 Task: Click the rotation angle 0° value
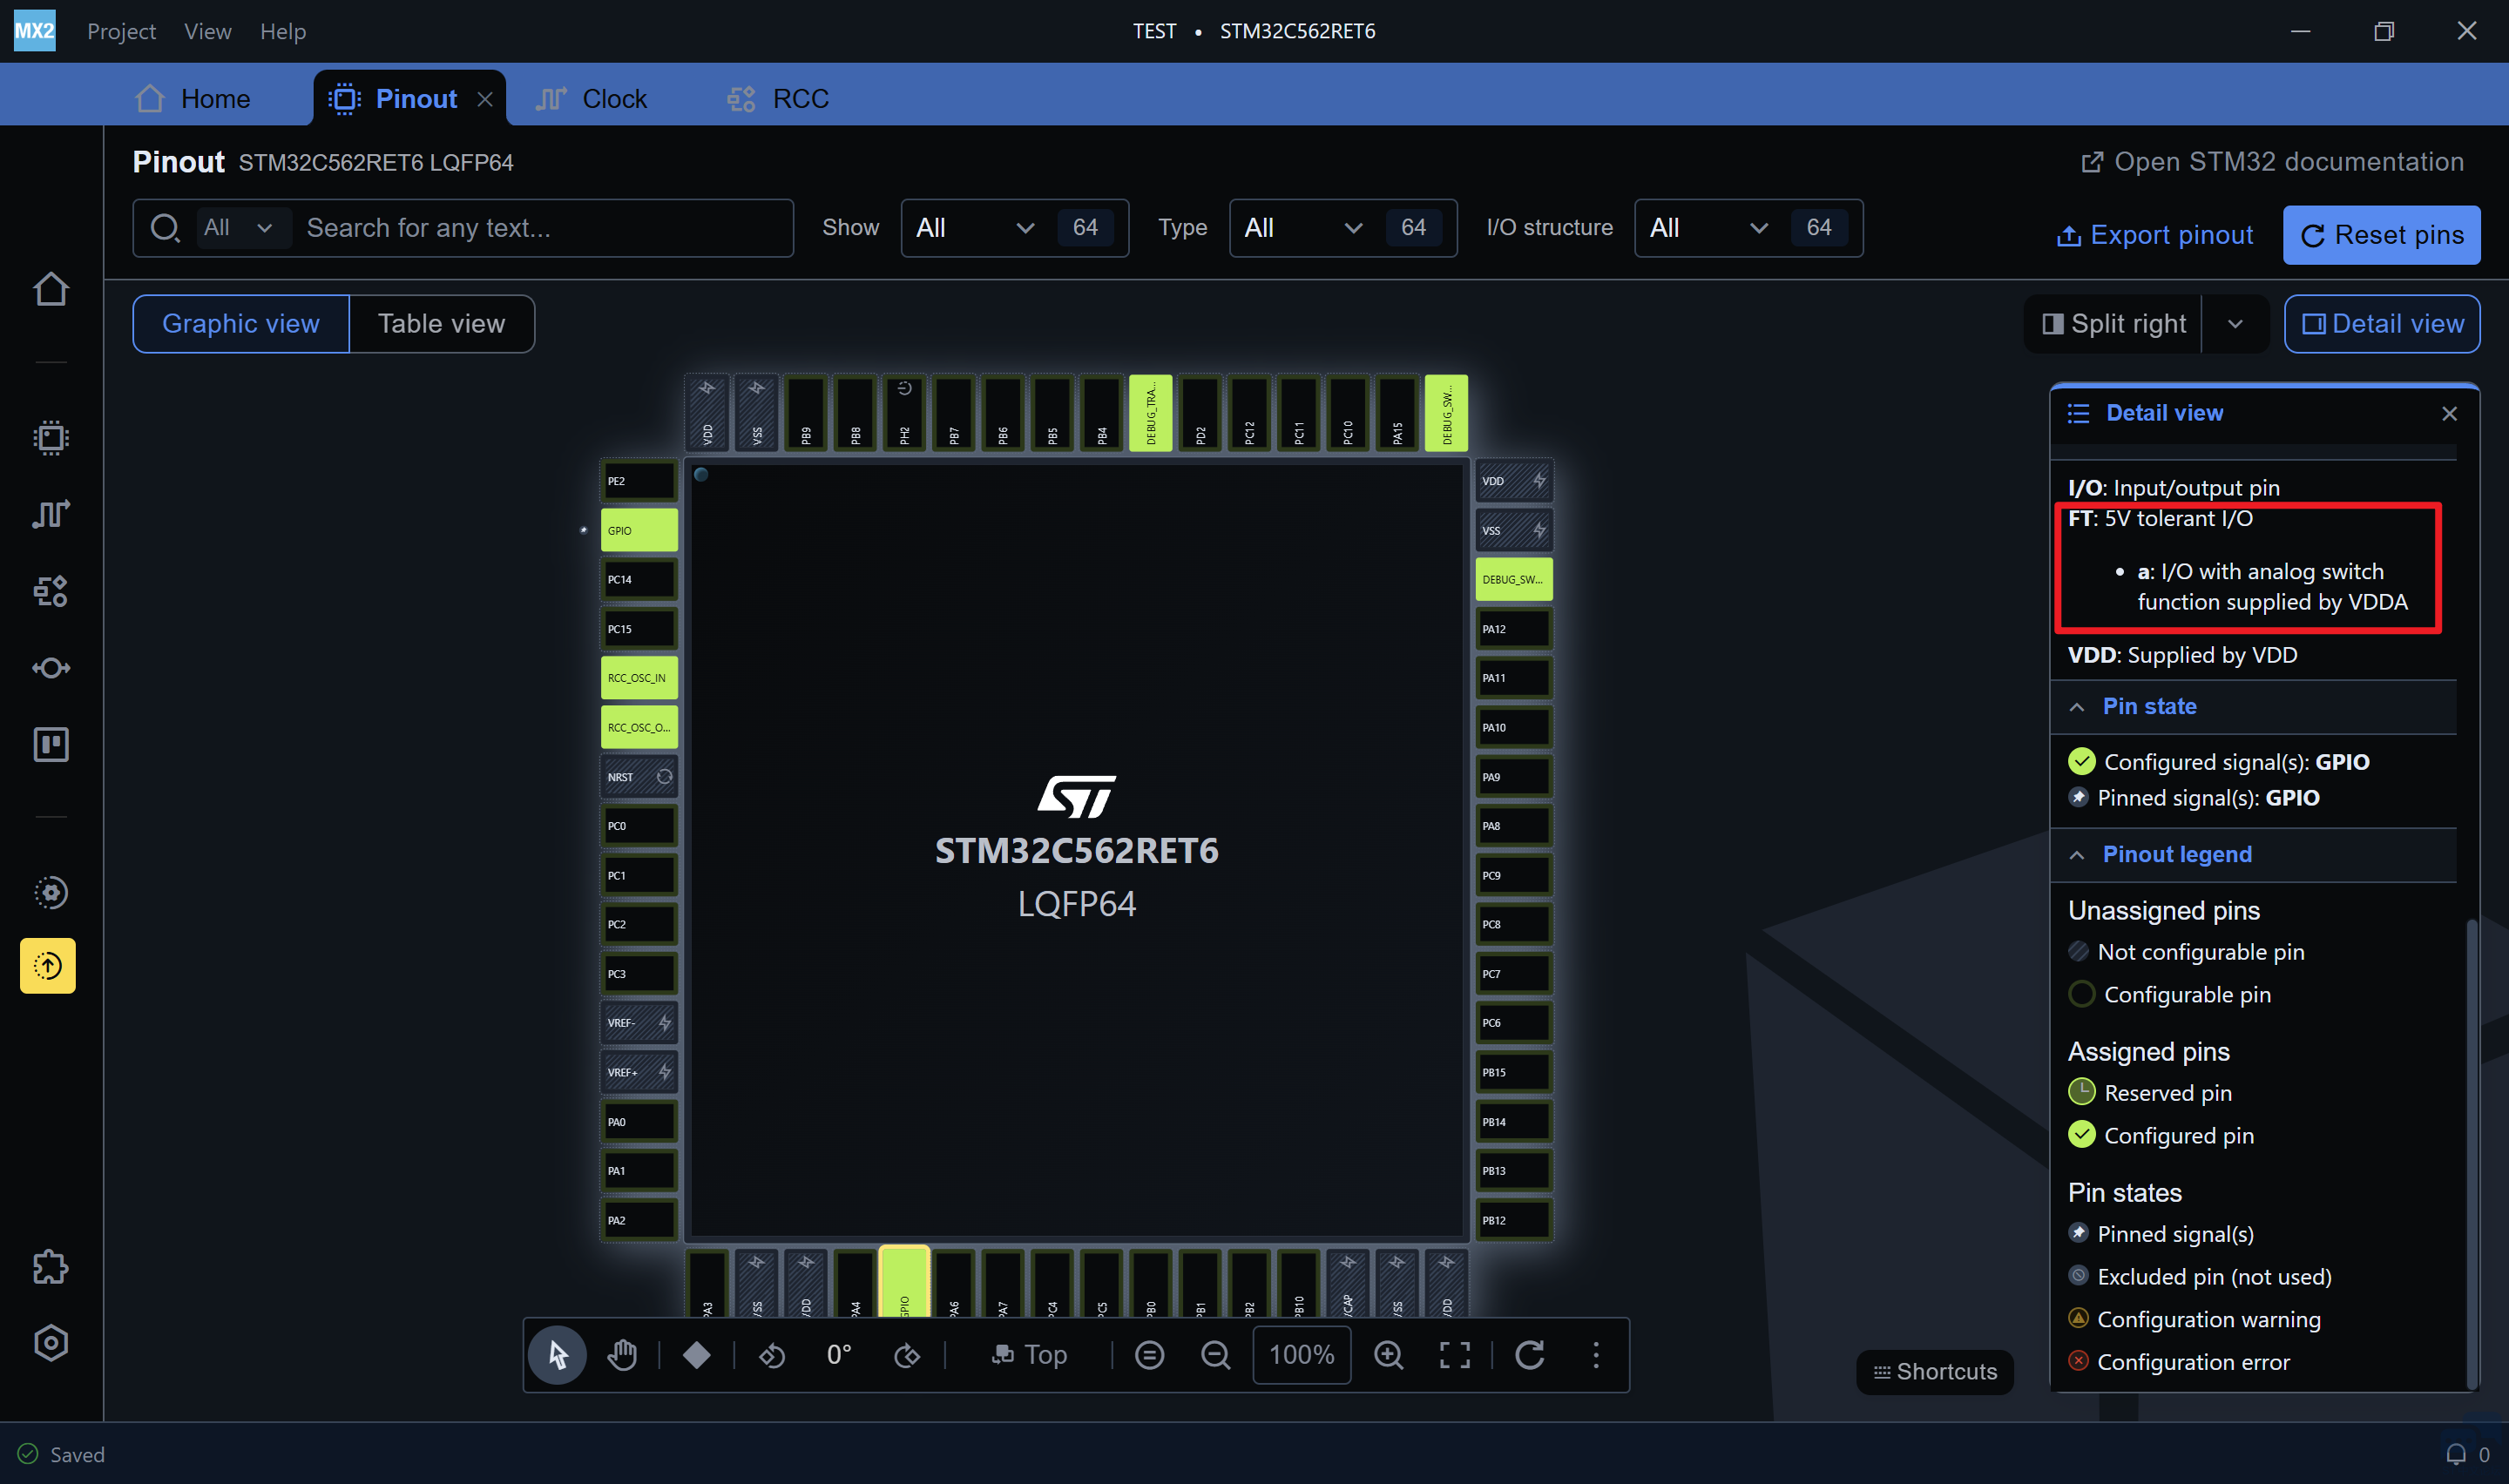click(x=840, y=1355)
